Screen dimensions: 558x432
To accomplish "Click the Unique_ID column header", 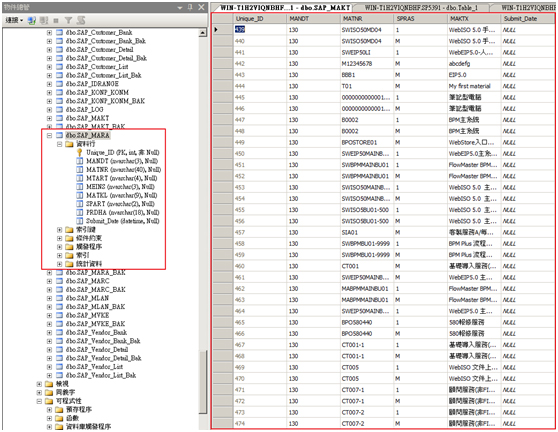I will point(260,19).
